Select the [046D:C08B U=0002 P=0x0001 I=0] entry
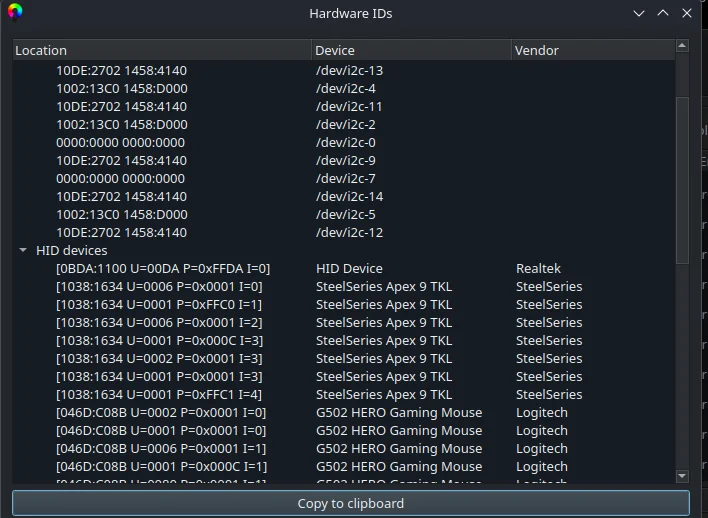 [161, 413]
